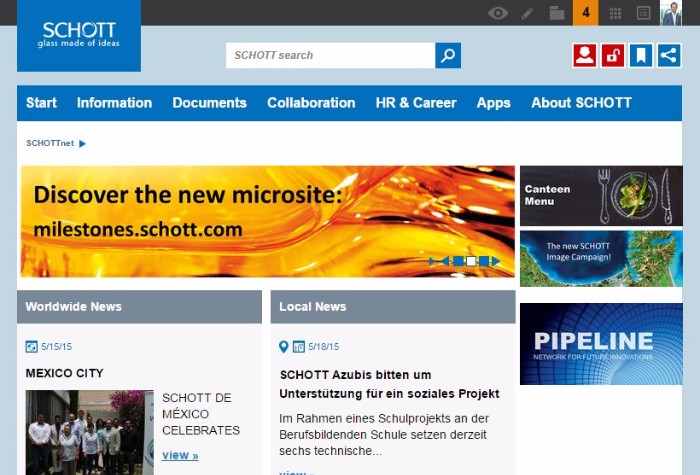The image size is (700, 475).
Task: Open the Information menu
Action: (x=114, y=103)
